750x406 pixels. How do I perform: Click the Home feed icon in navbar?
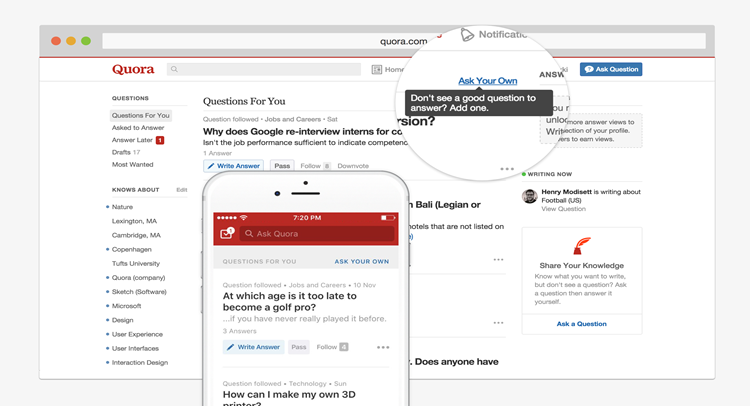pos(377,70)
